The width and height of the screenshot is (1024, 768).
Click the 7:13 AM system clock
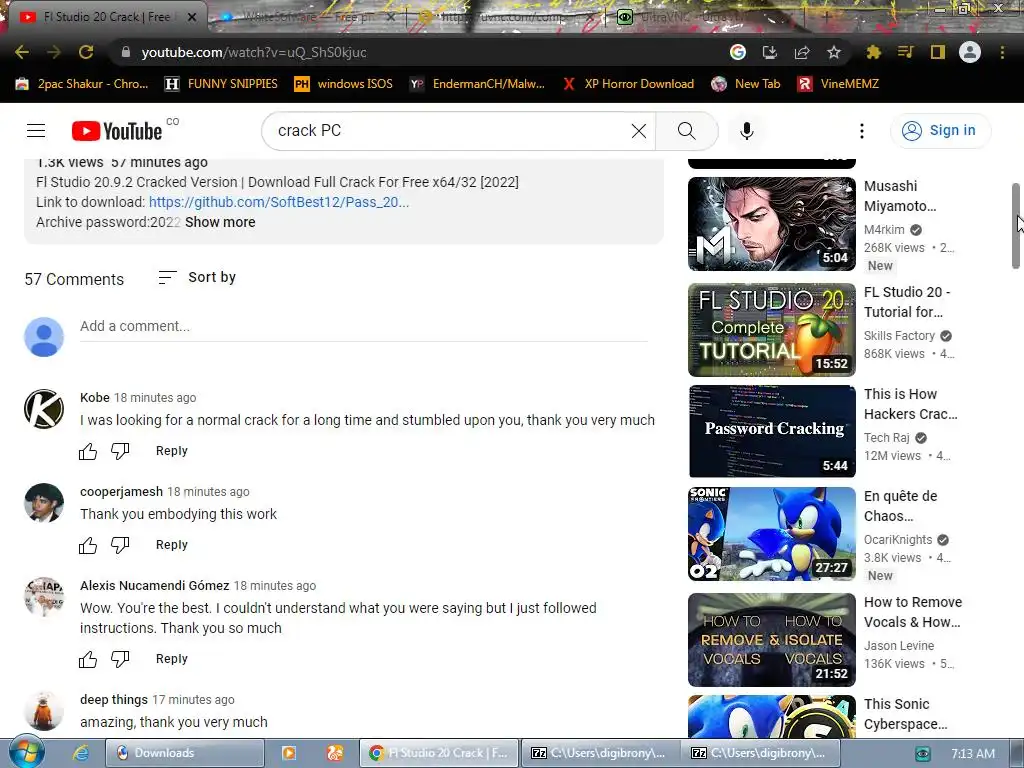point(973,754)
